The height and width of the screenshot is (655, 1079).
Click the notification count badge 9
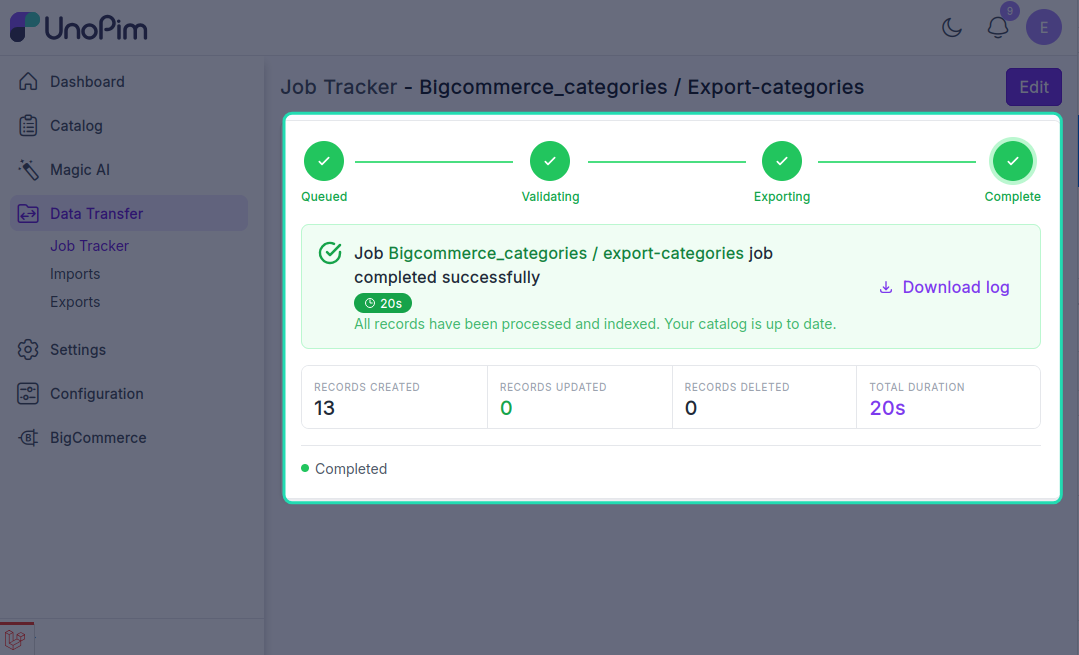(1009, 11)
